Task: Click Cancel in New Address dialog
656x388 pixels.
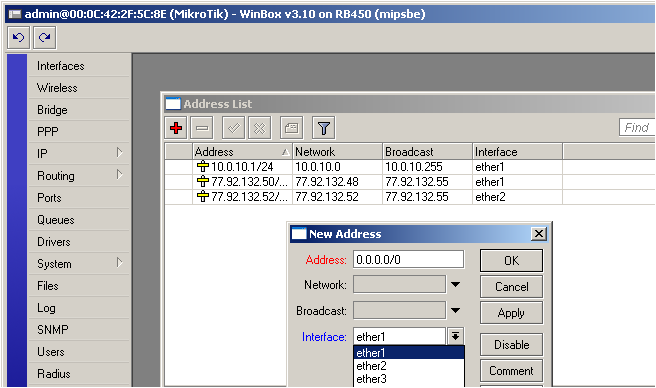Action: pyautogui.click(x=511, y=287)
